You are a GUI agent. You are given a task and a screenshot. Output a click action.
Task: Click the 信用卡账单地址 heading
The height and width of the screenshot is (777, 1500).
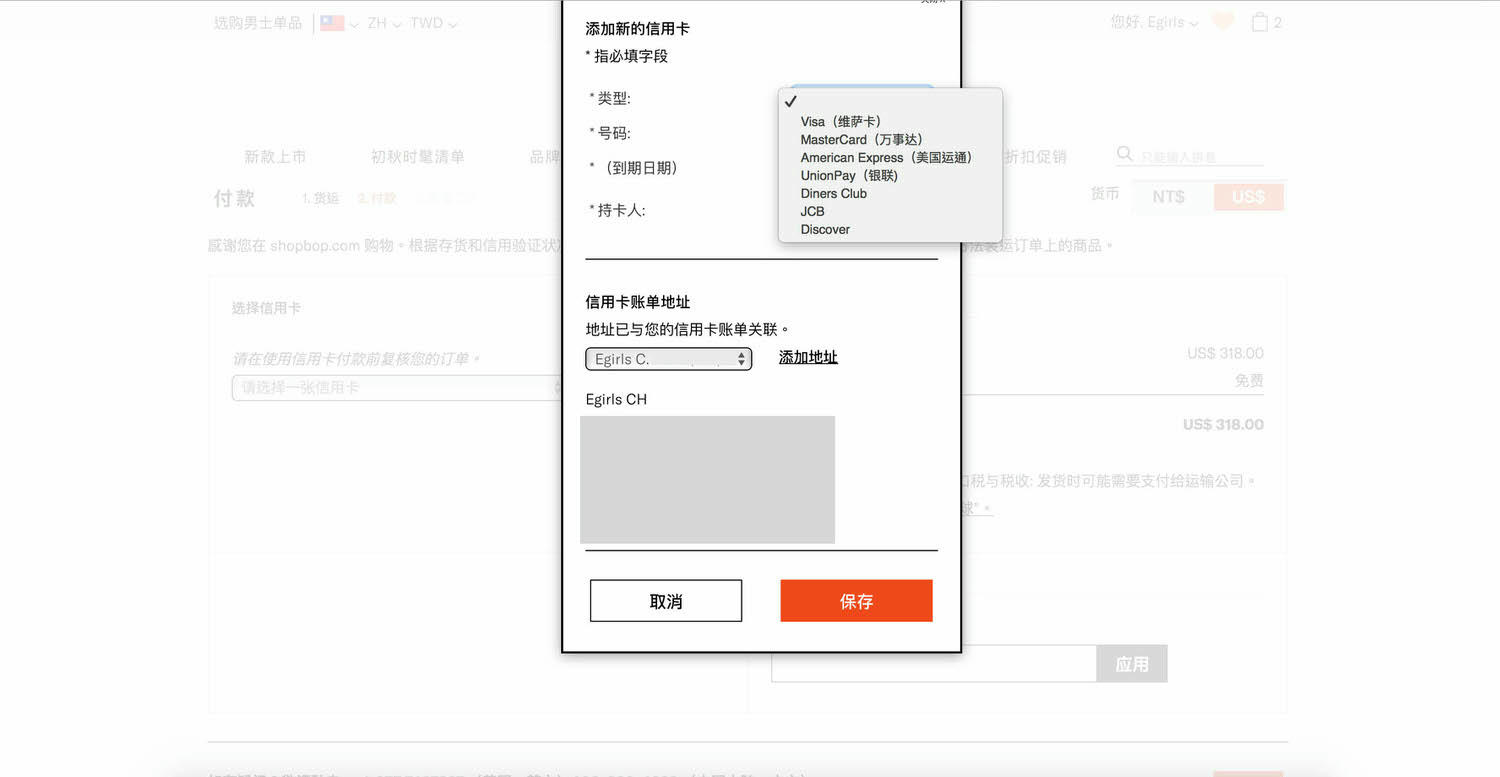point(637,302)
